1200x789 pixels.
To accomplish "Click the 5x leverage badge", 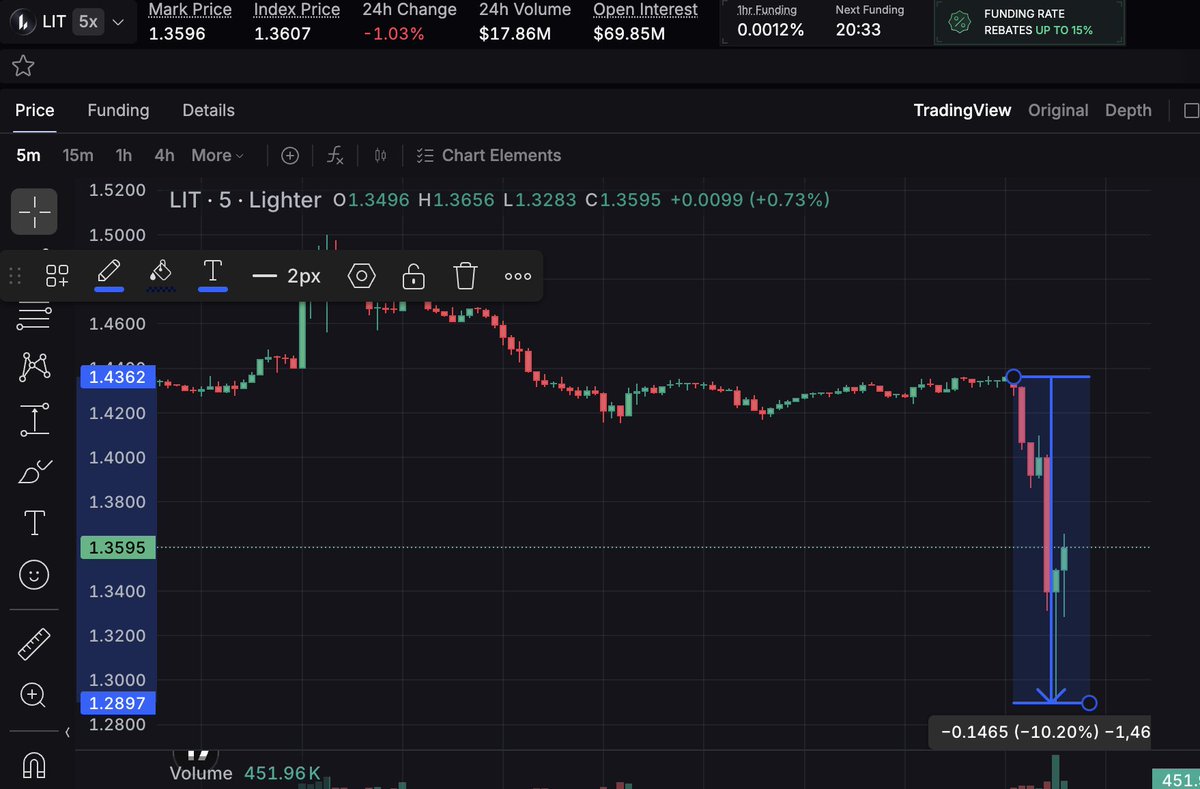I will 88,22.
